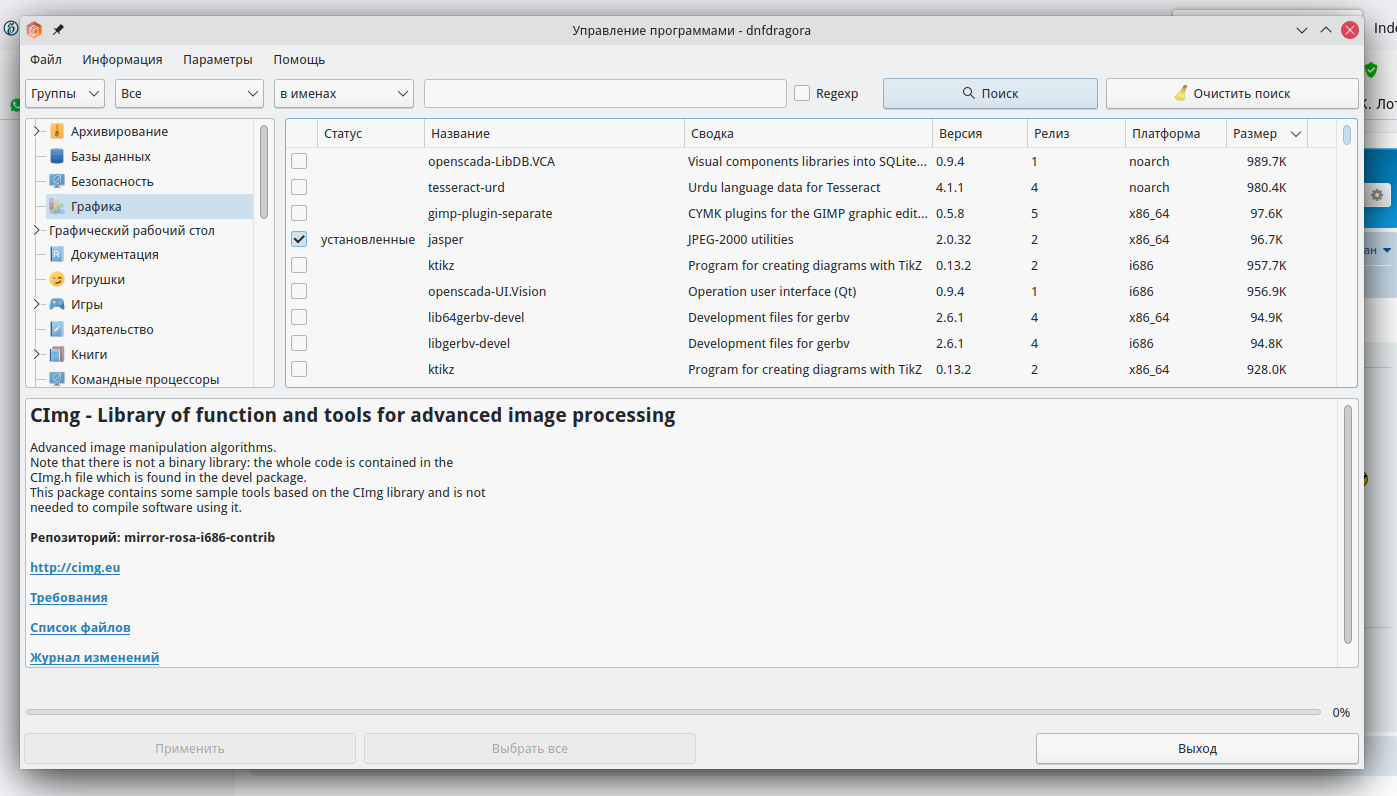
Task: Click the Archiving category folder icon
Action: point(57,132)
